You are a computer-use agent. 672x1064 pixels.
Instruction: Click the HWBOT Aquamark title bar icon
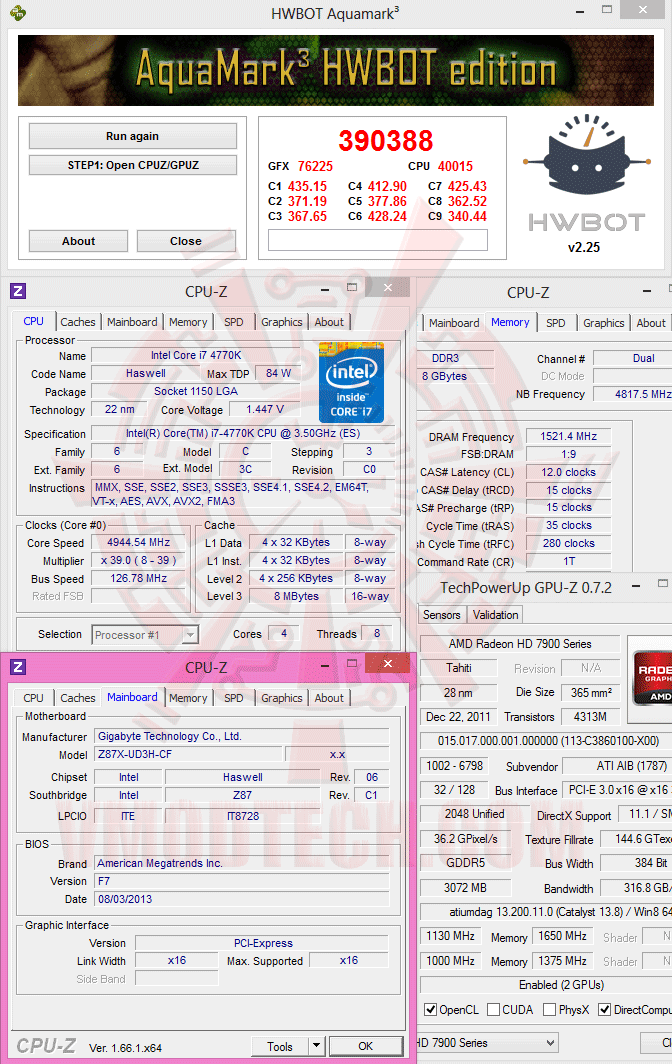(x=17, y=12)
